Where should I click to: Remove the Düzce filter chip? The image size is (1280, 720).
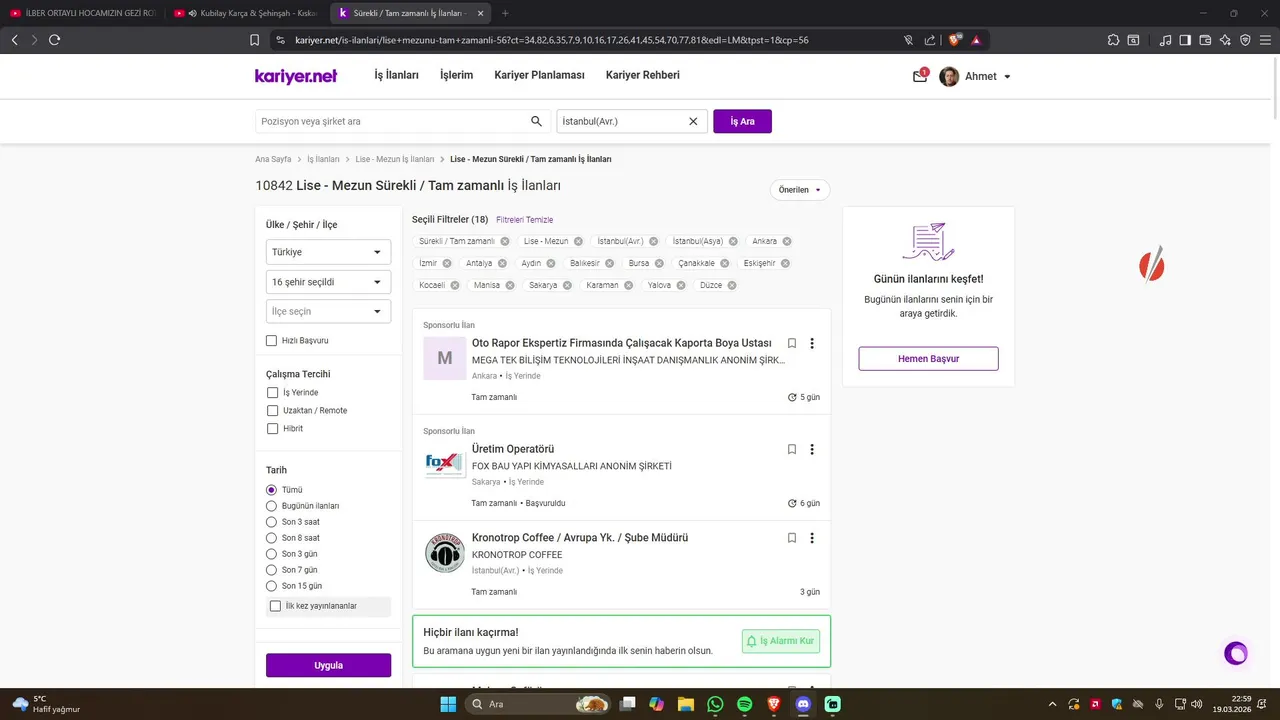click(732, 285)
